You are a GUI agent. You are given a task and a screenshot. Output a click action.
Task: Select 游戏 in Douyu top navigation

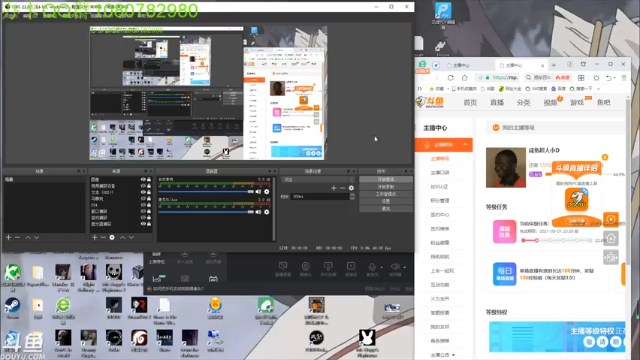(x=577, y=102)
